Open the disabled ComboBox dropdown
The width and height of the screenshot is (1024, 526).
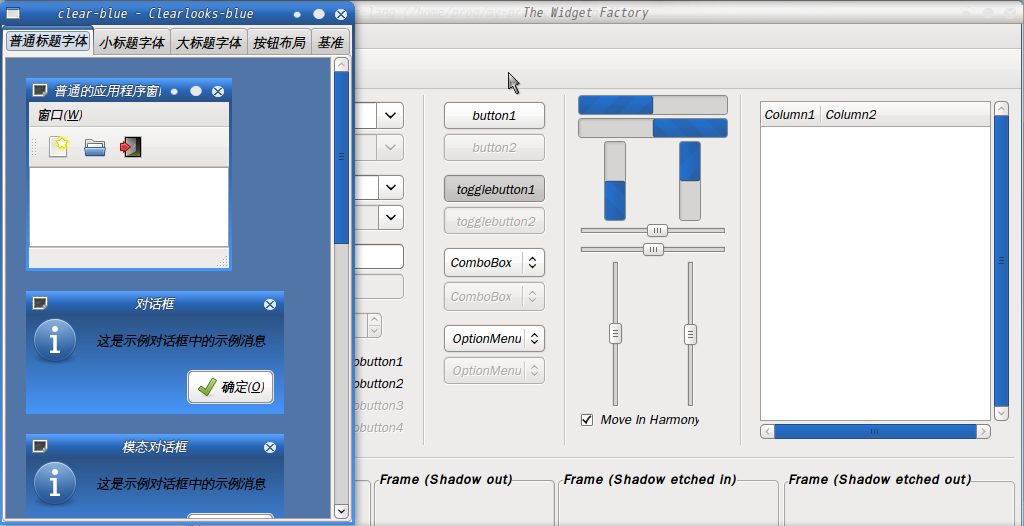tap(494, 297)
